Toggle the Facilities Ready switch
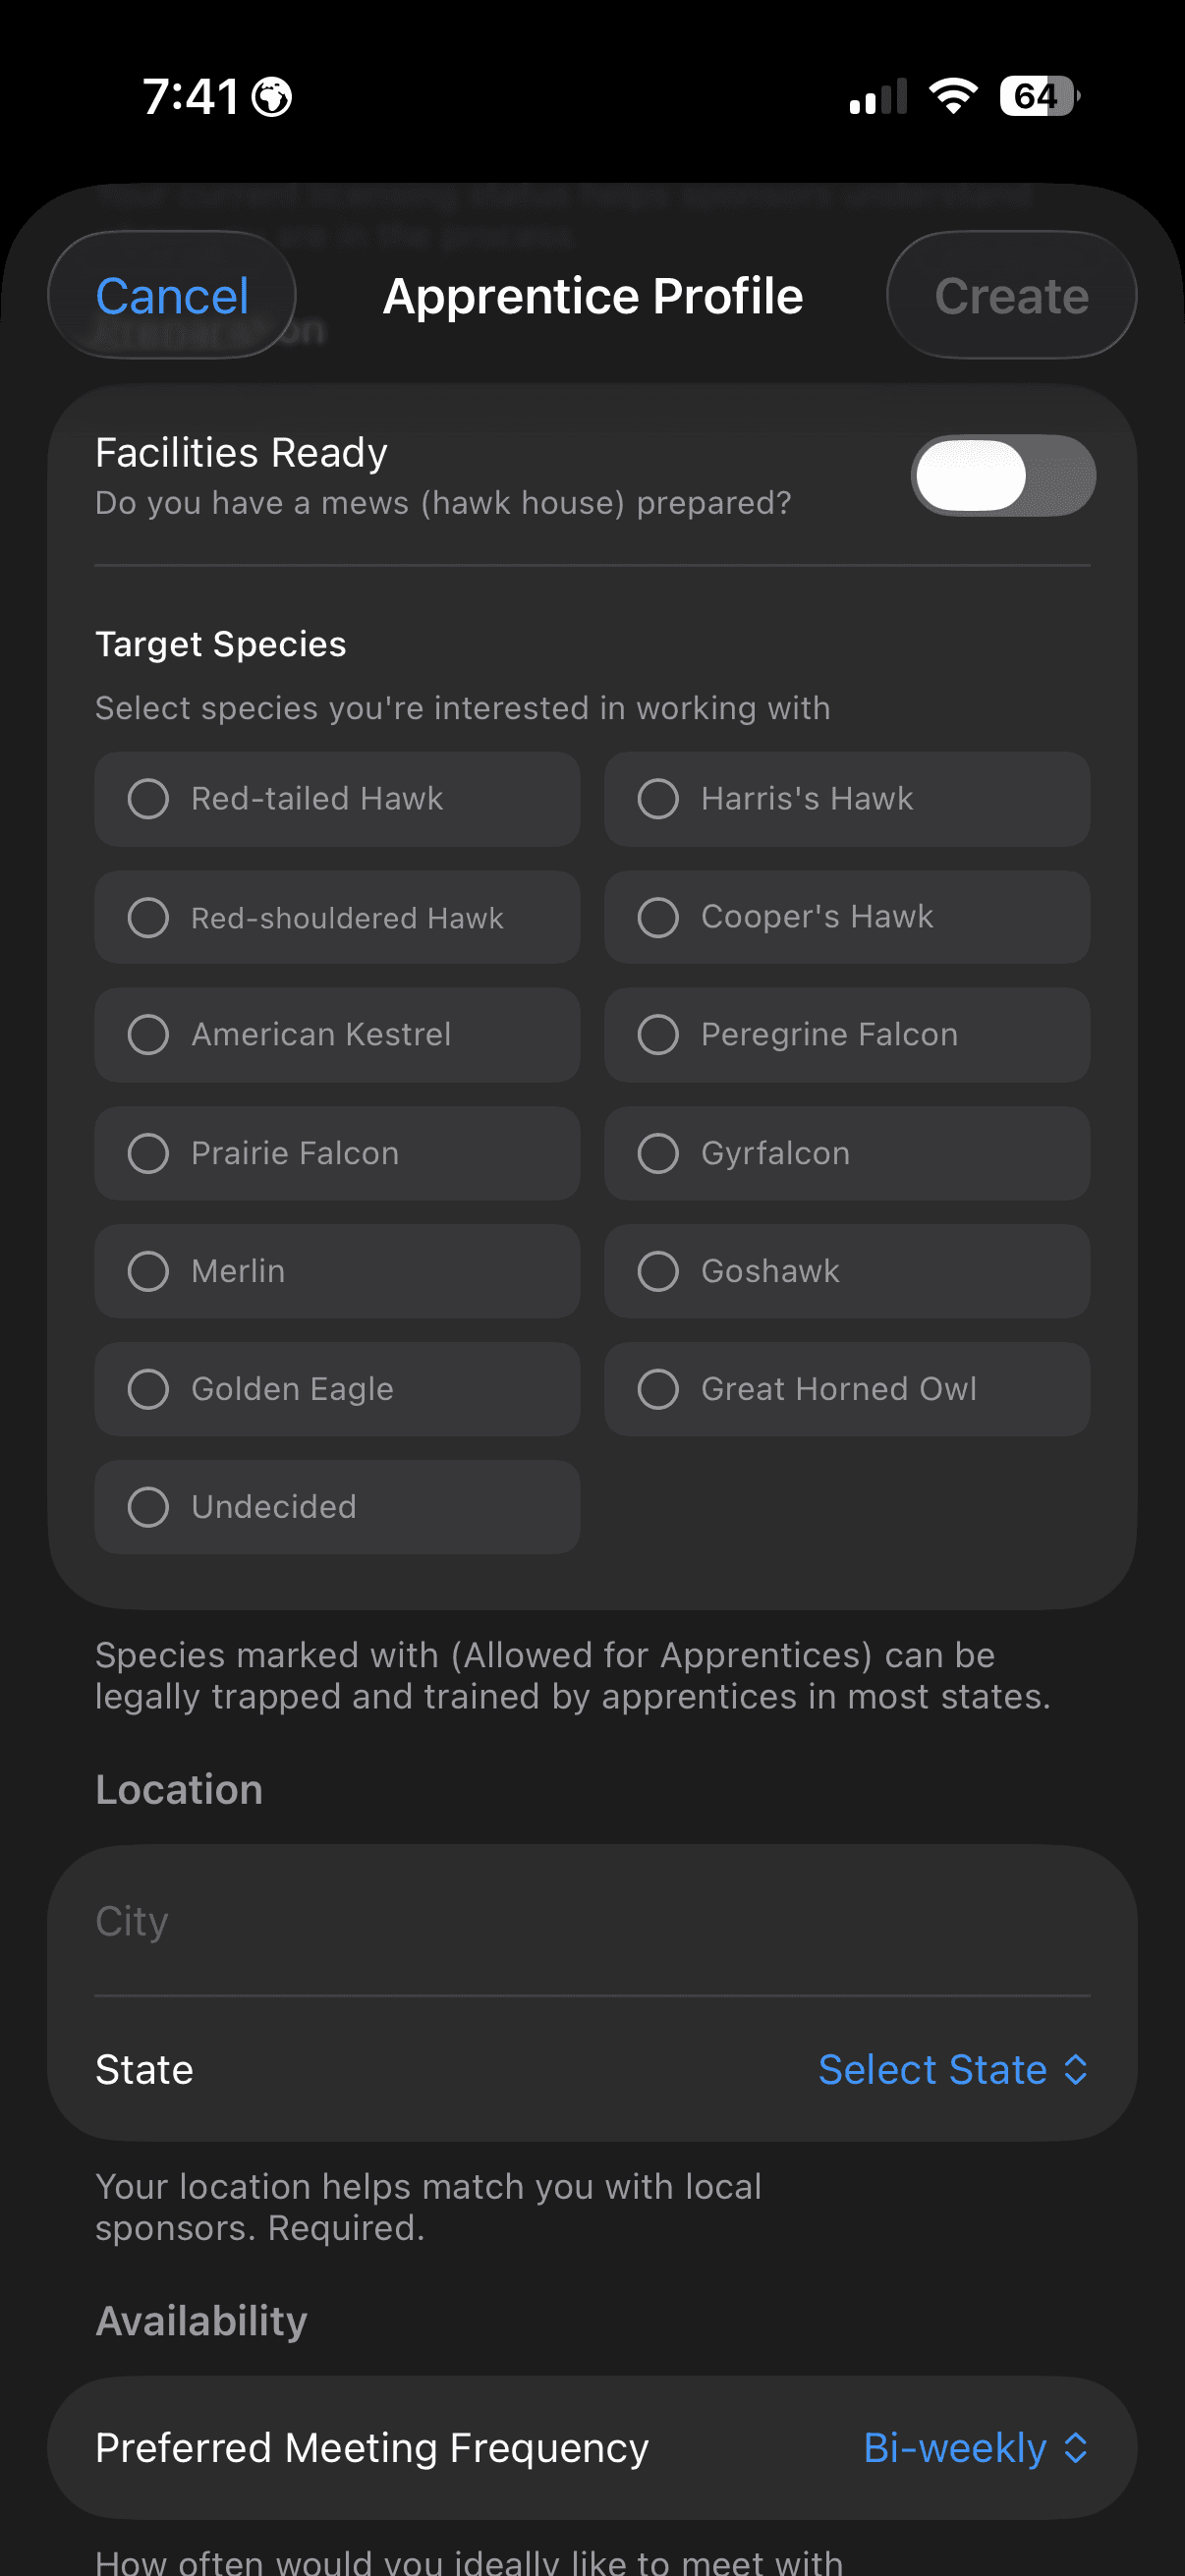The height and width of the screenshot is (2576, 1185). 1003,476
